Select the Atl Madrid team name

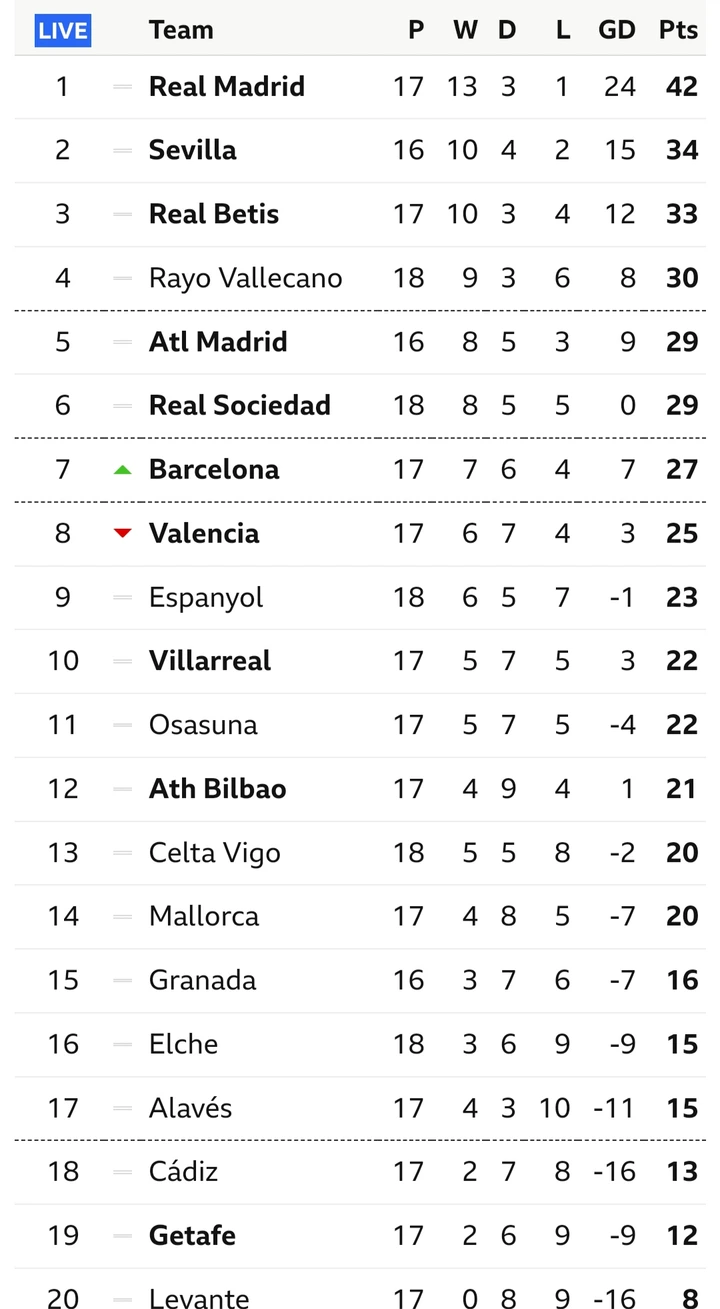point(217,342)
